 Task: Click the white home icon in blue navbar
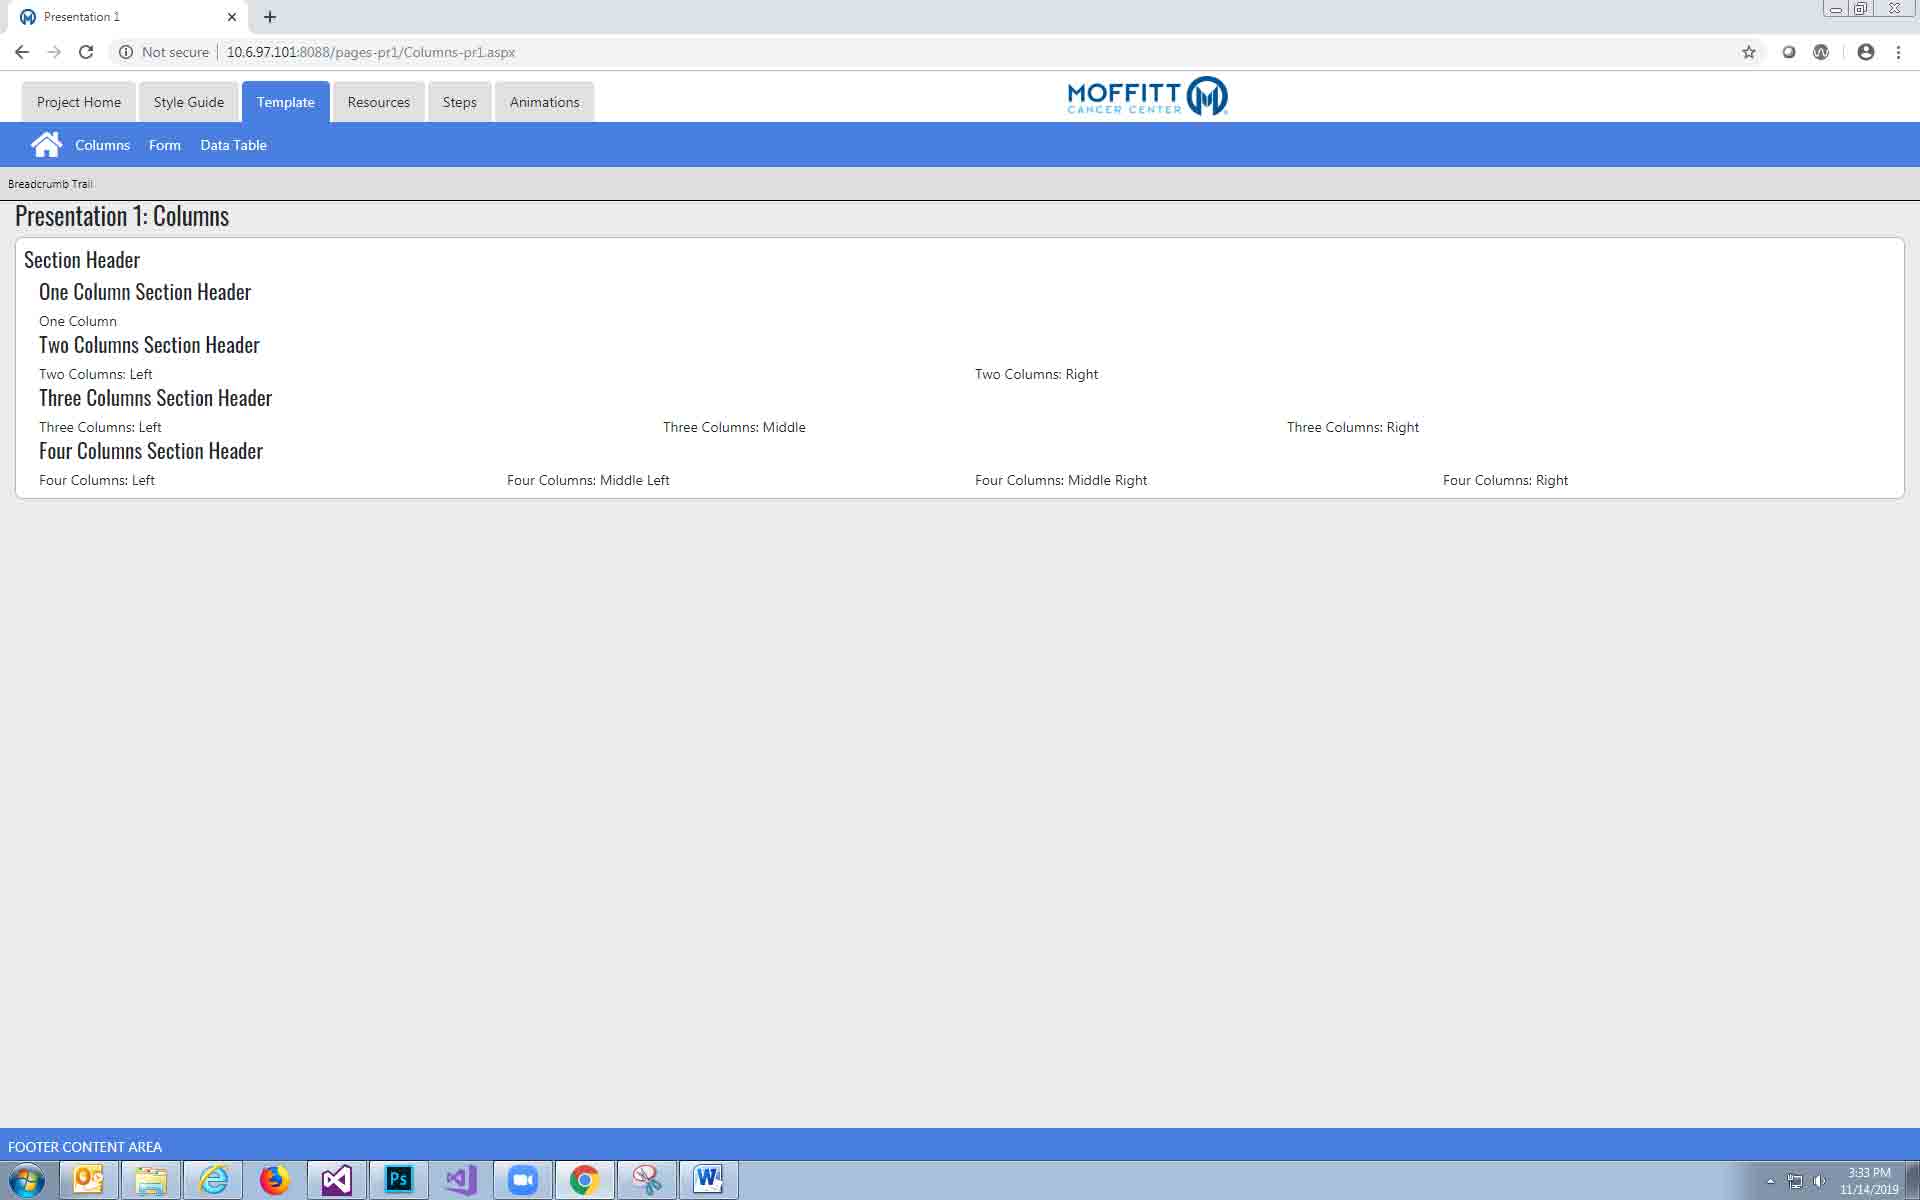click(x=46, y=145)
